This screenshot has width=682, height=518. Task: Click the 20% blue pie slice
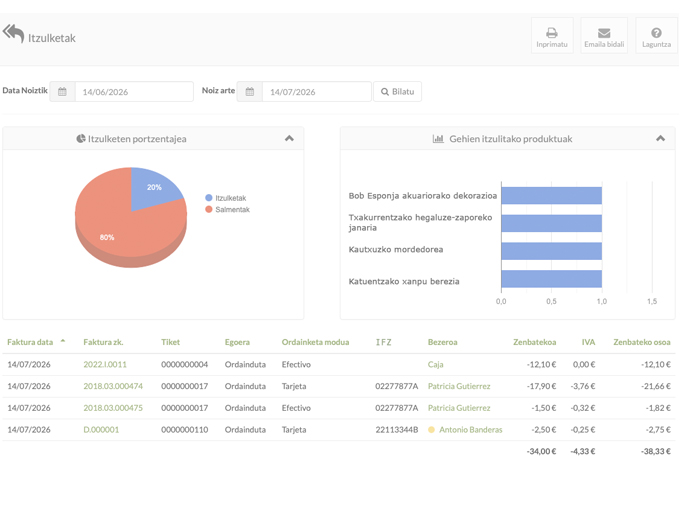[153, 187]
